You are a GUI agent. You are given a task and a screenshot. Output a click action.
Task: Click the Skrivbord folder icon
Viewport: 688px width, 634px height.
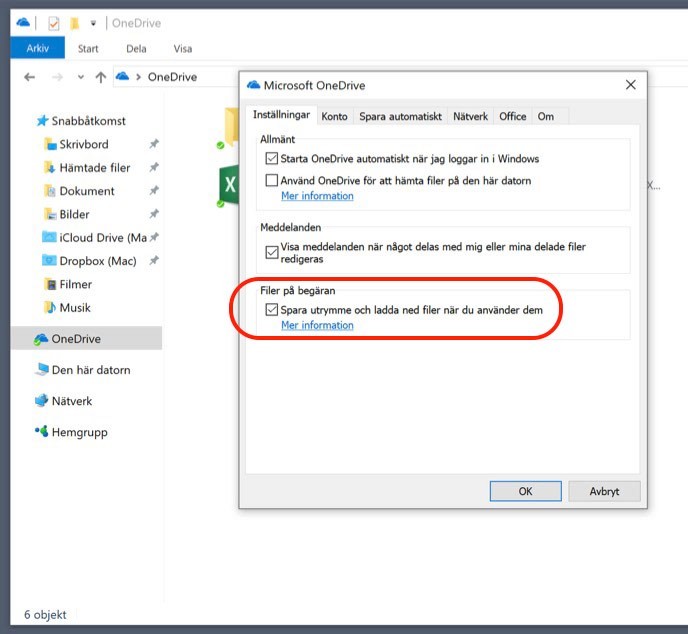(50, 144)
